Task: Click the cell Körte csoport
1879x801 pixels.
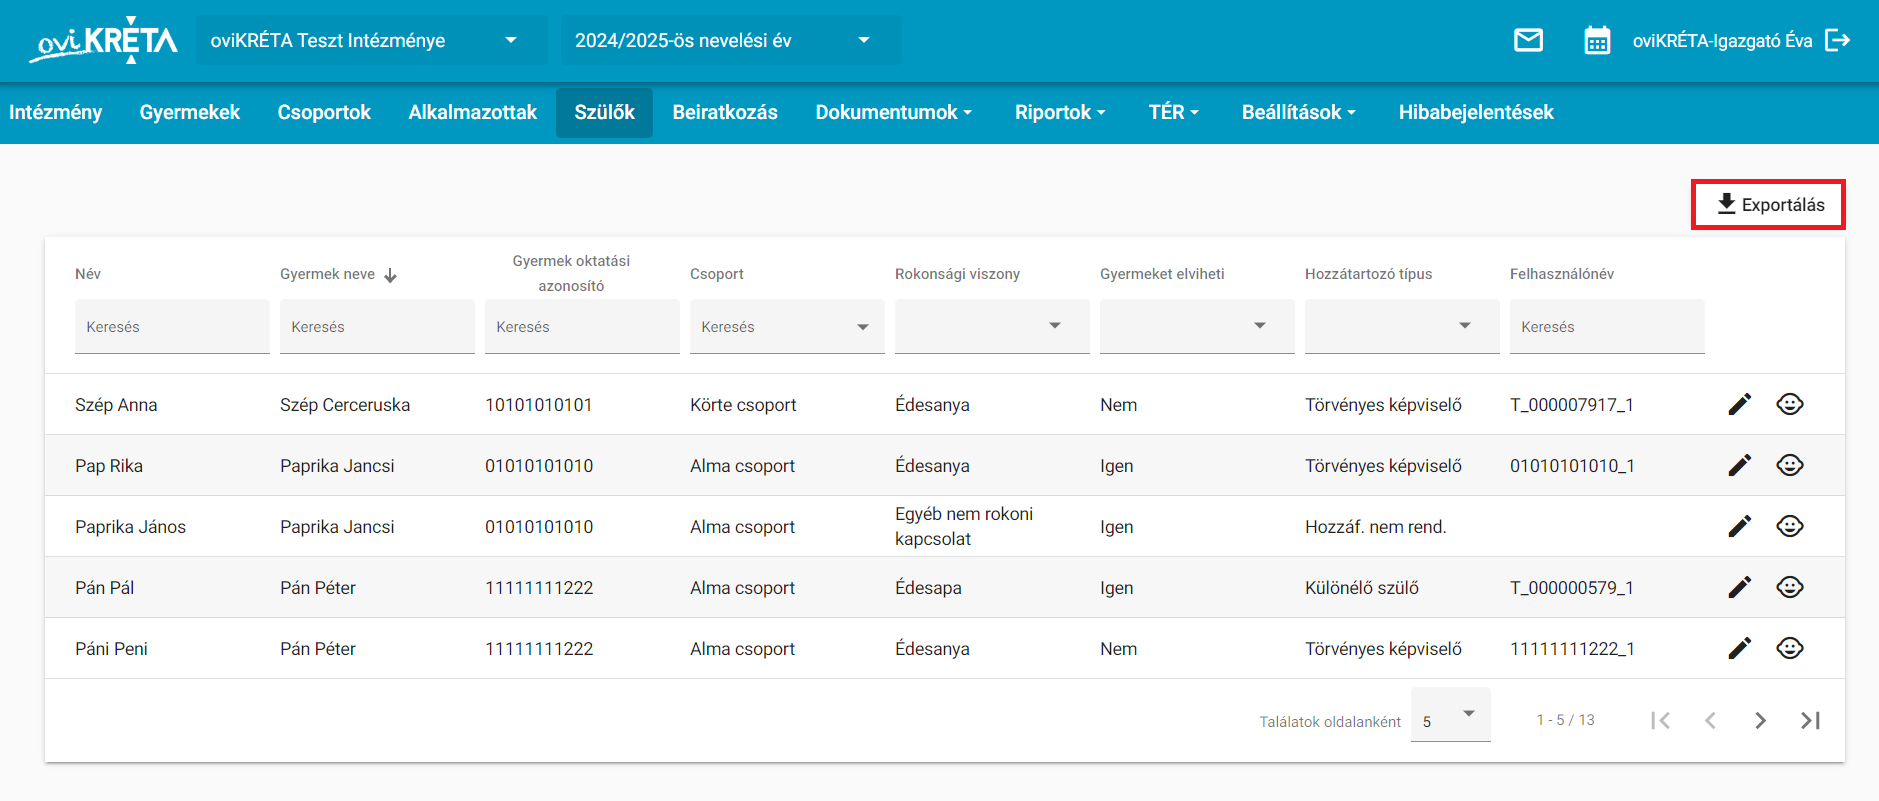Action: point(743,405)
